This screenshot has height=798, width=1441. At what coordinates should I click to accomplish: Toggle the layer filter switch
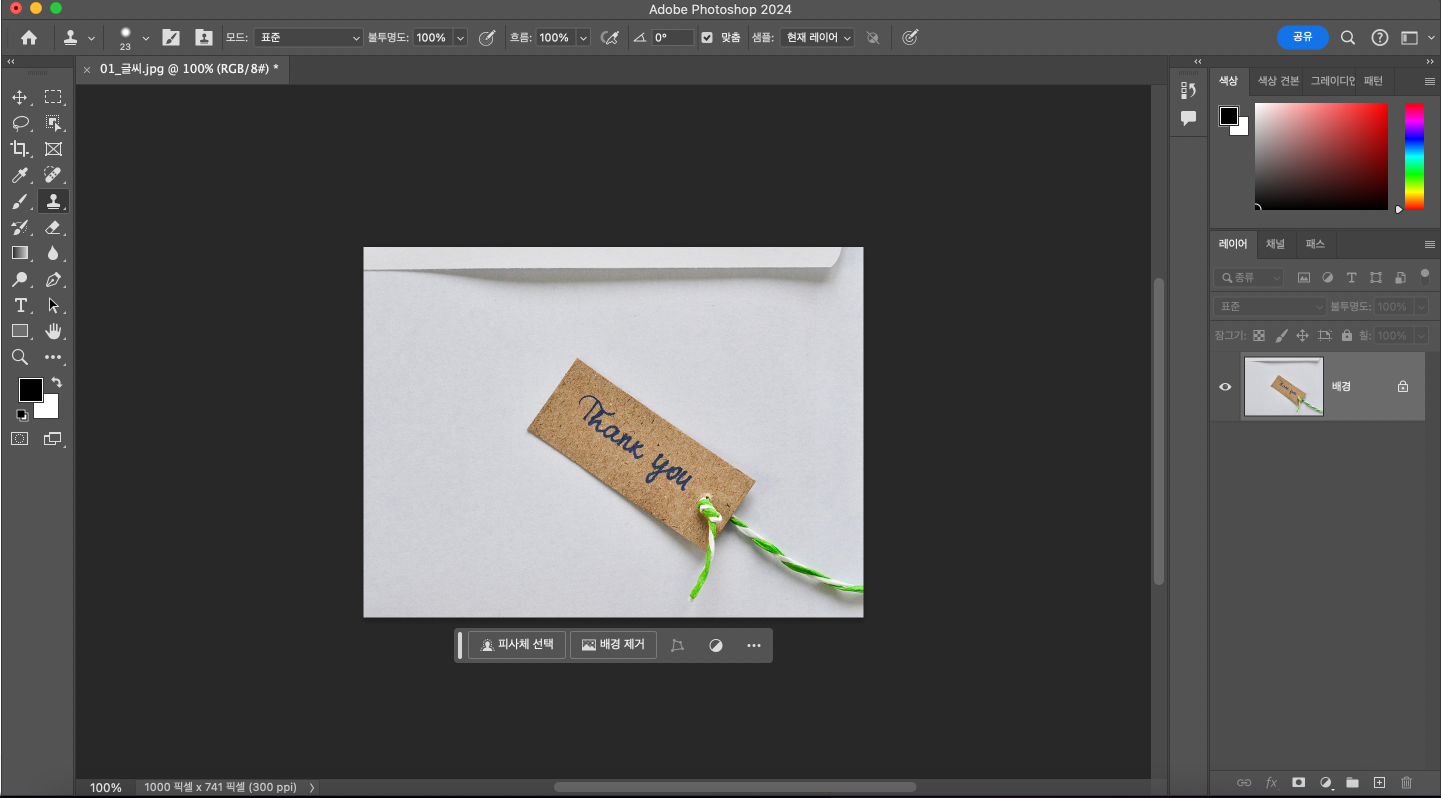click(x=1425, y=276)
